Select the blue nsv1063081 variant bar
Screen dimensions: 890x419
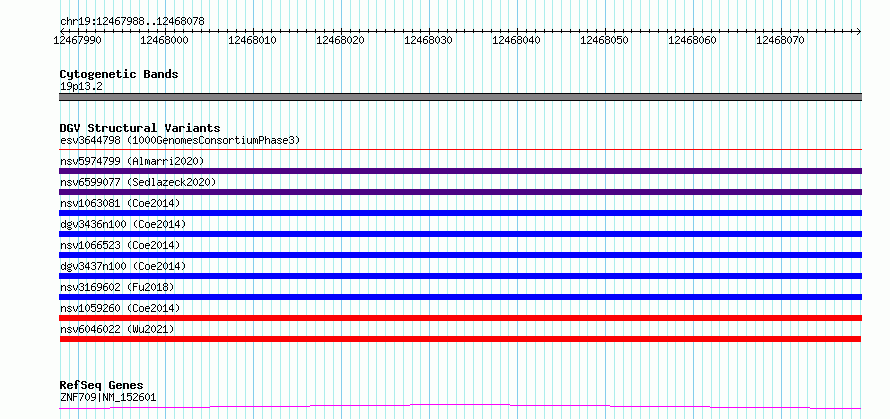[x=460, y=213]
